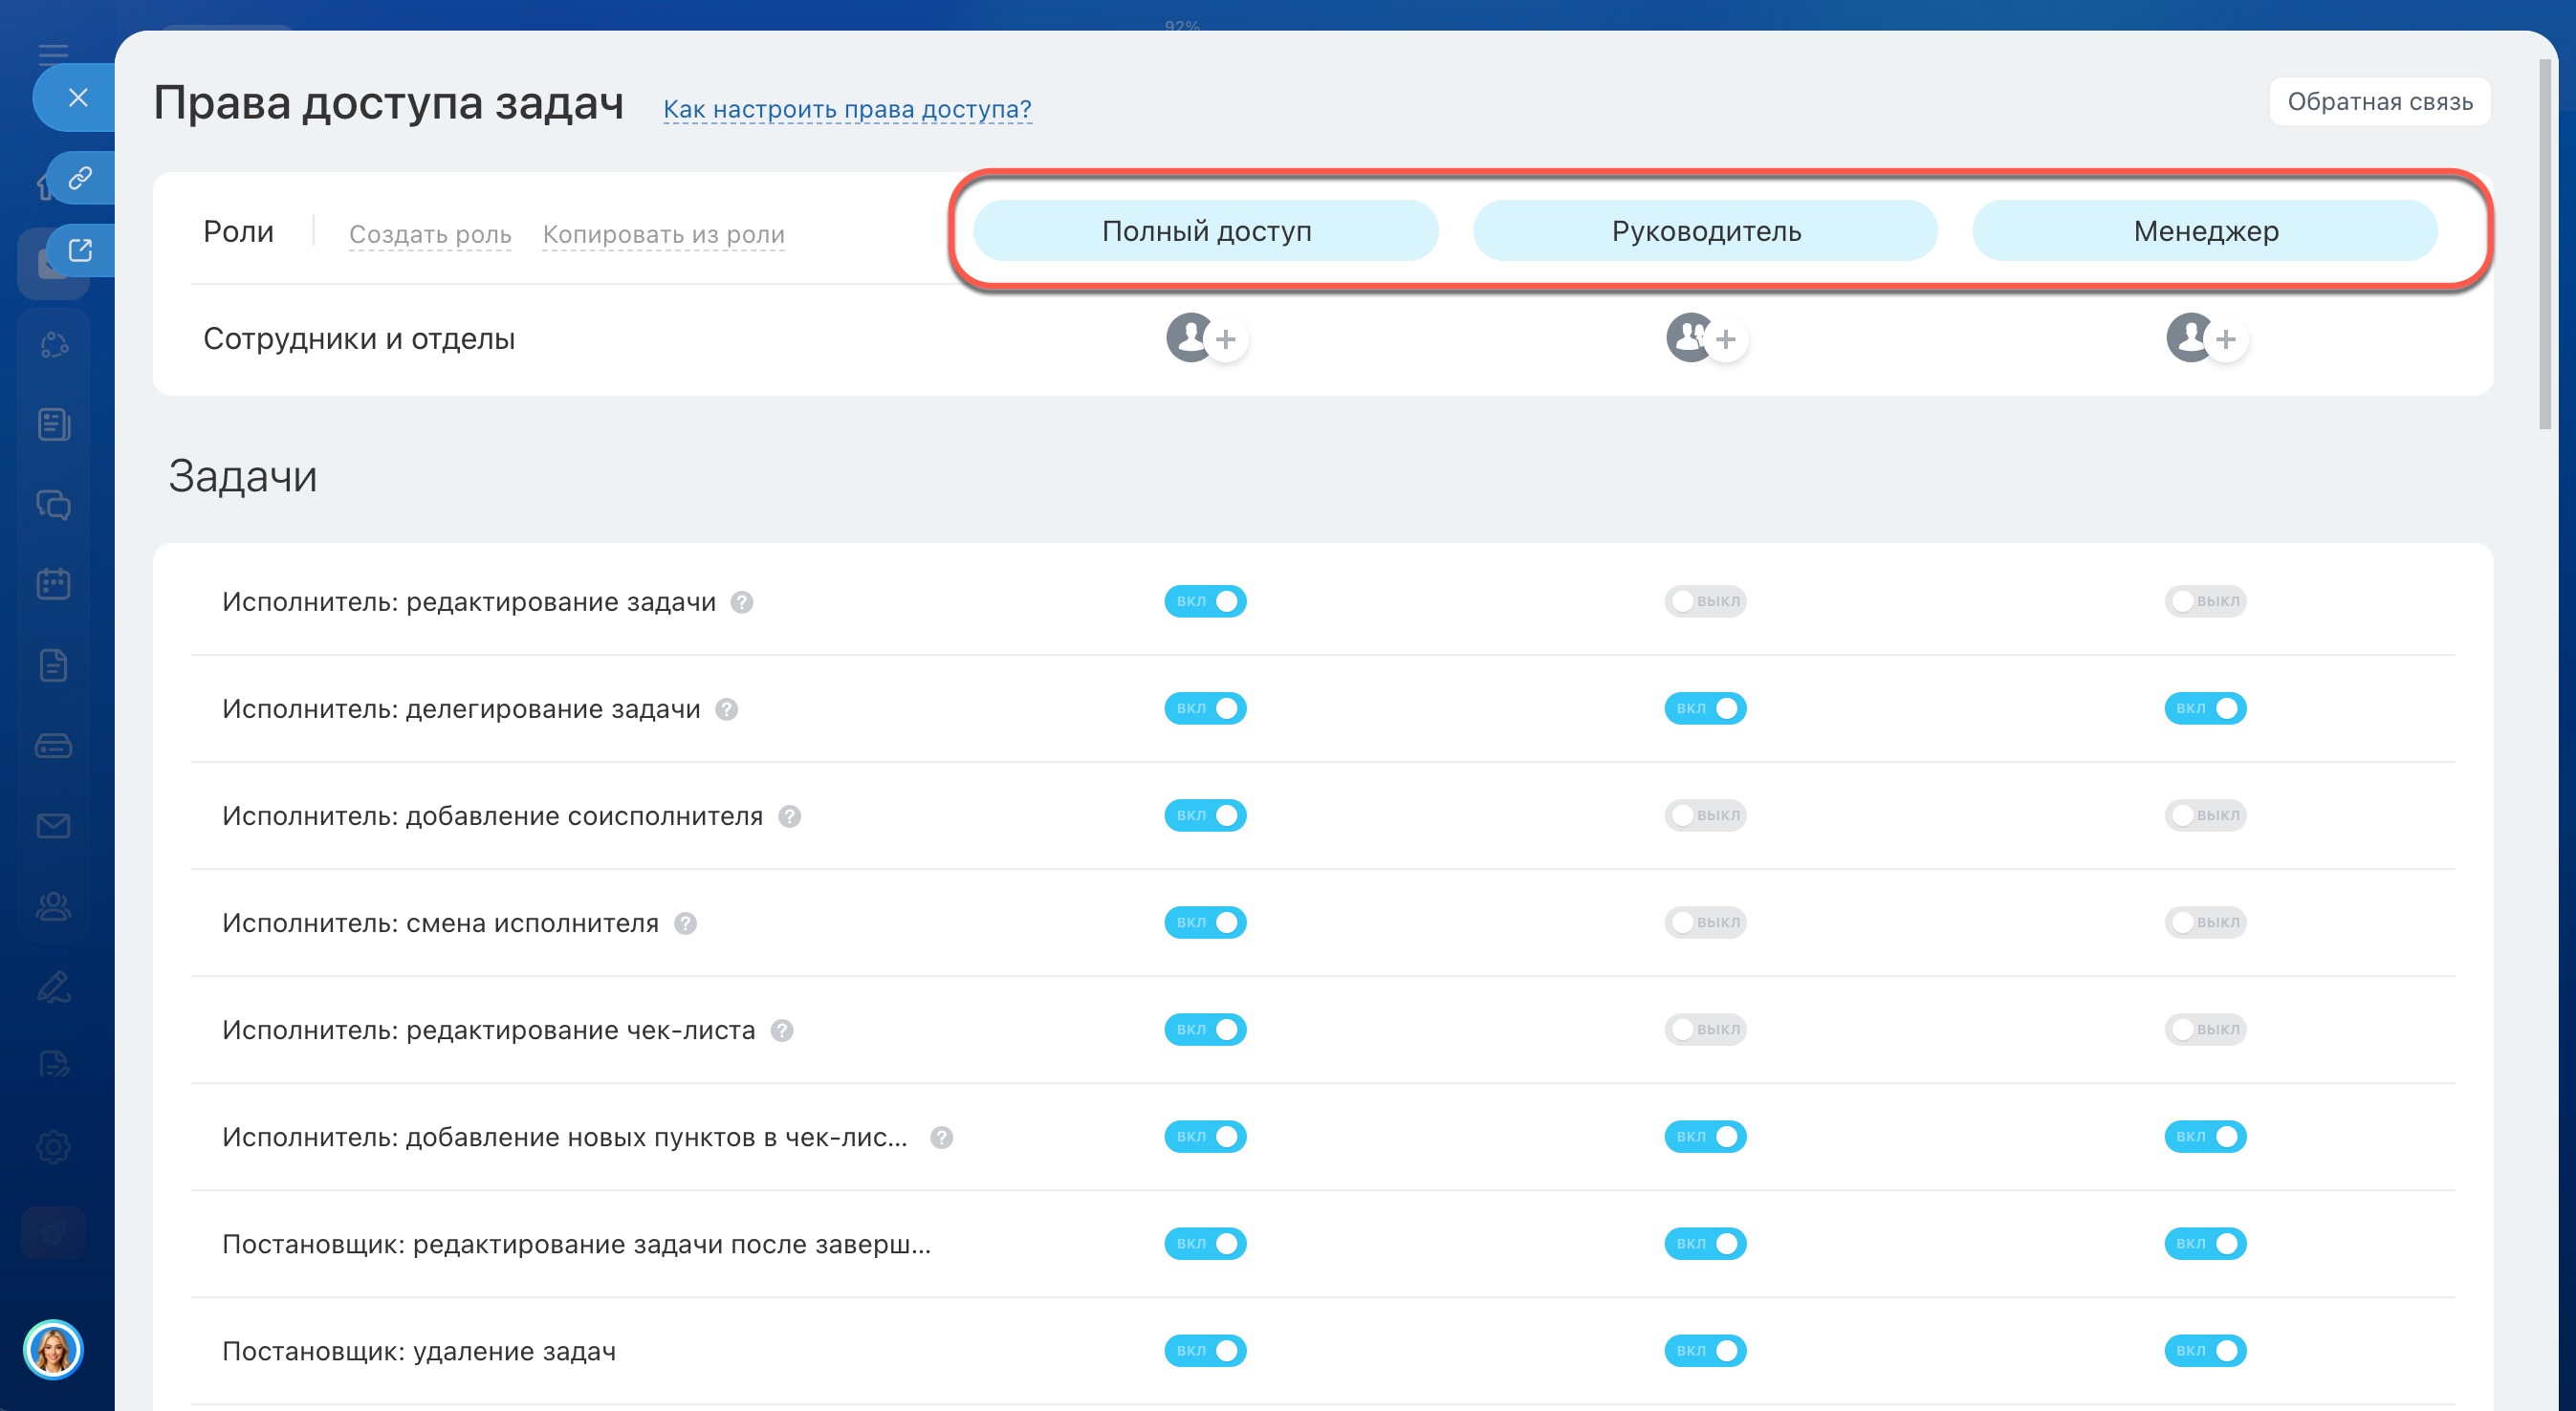Add employee to Руководитель role
The image size is (2576, 1411).
pos(1725,340)
